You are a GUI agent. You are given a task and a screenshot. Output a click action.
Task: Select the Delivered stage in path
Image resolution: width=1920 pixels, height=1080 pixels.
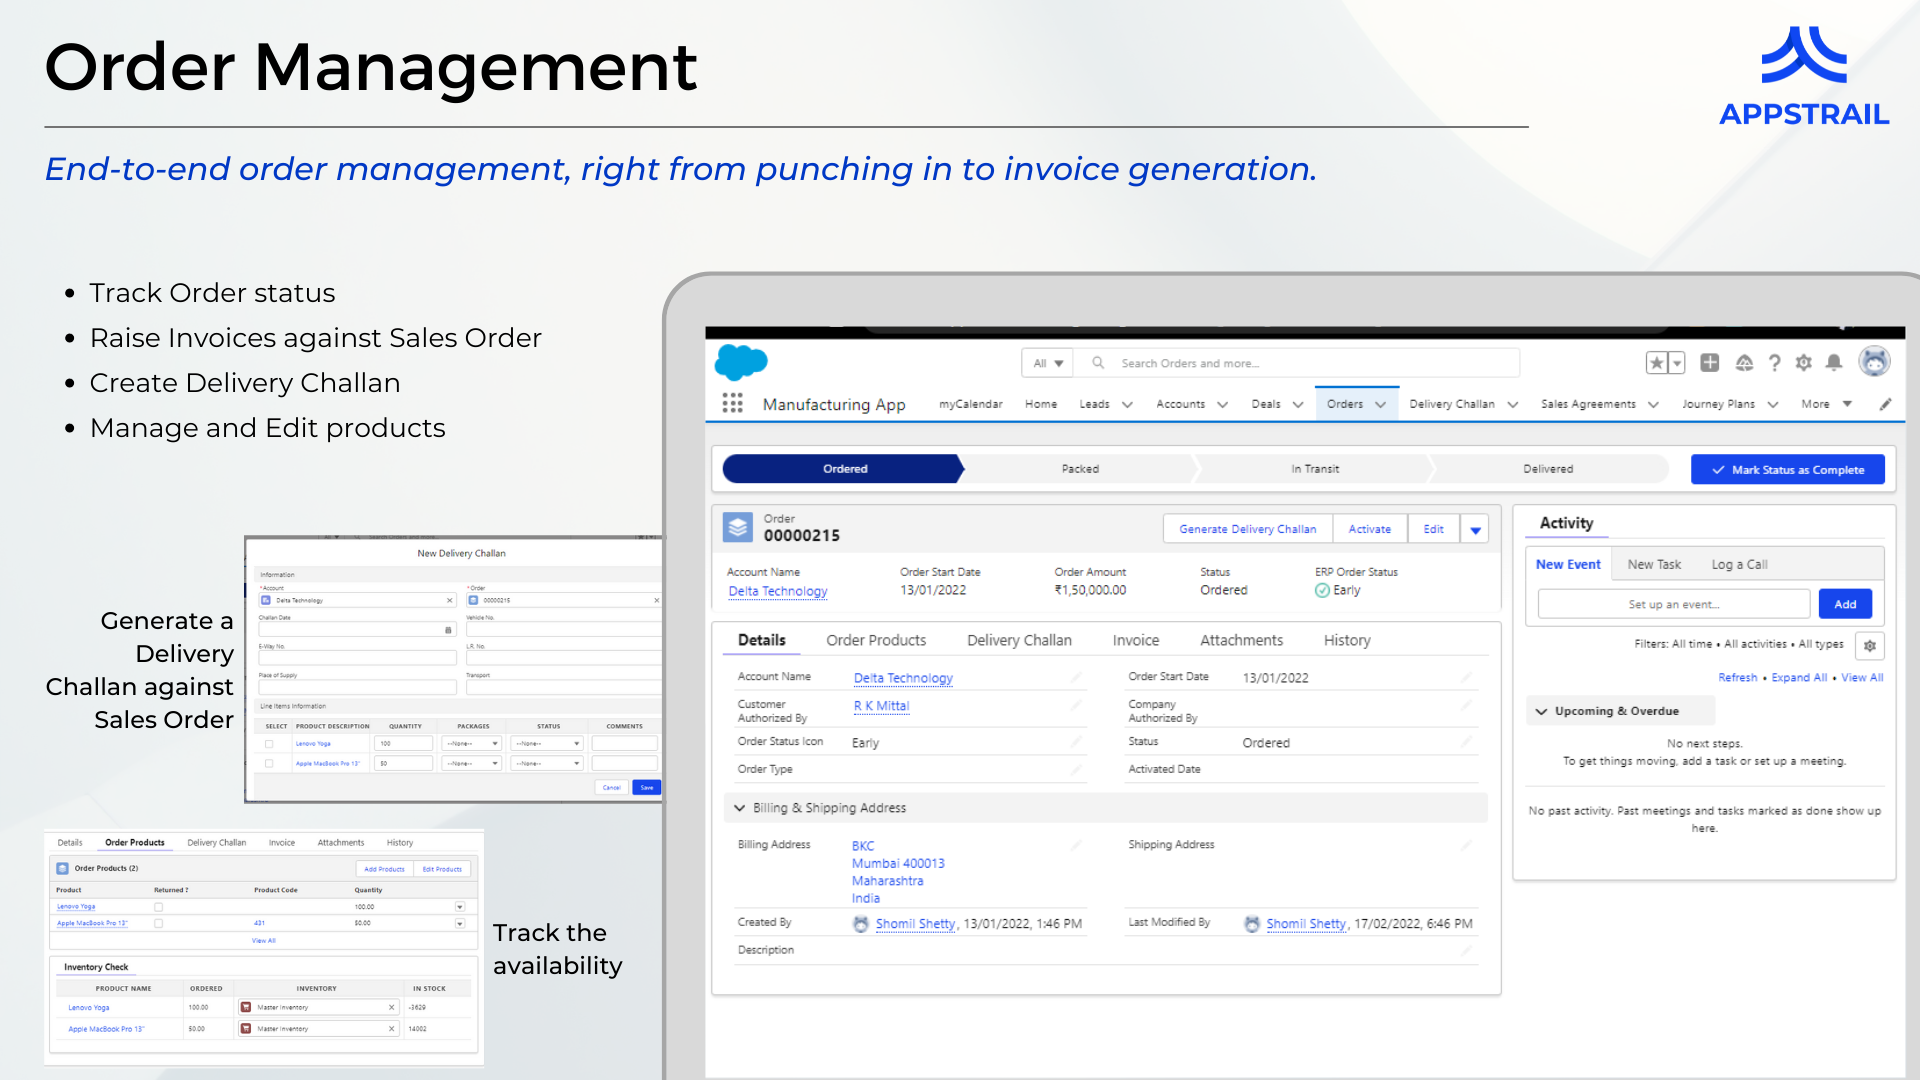(x=1548, y=469)
